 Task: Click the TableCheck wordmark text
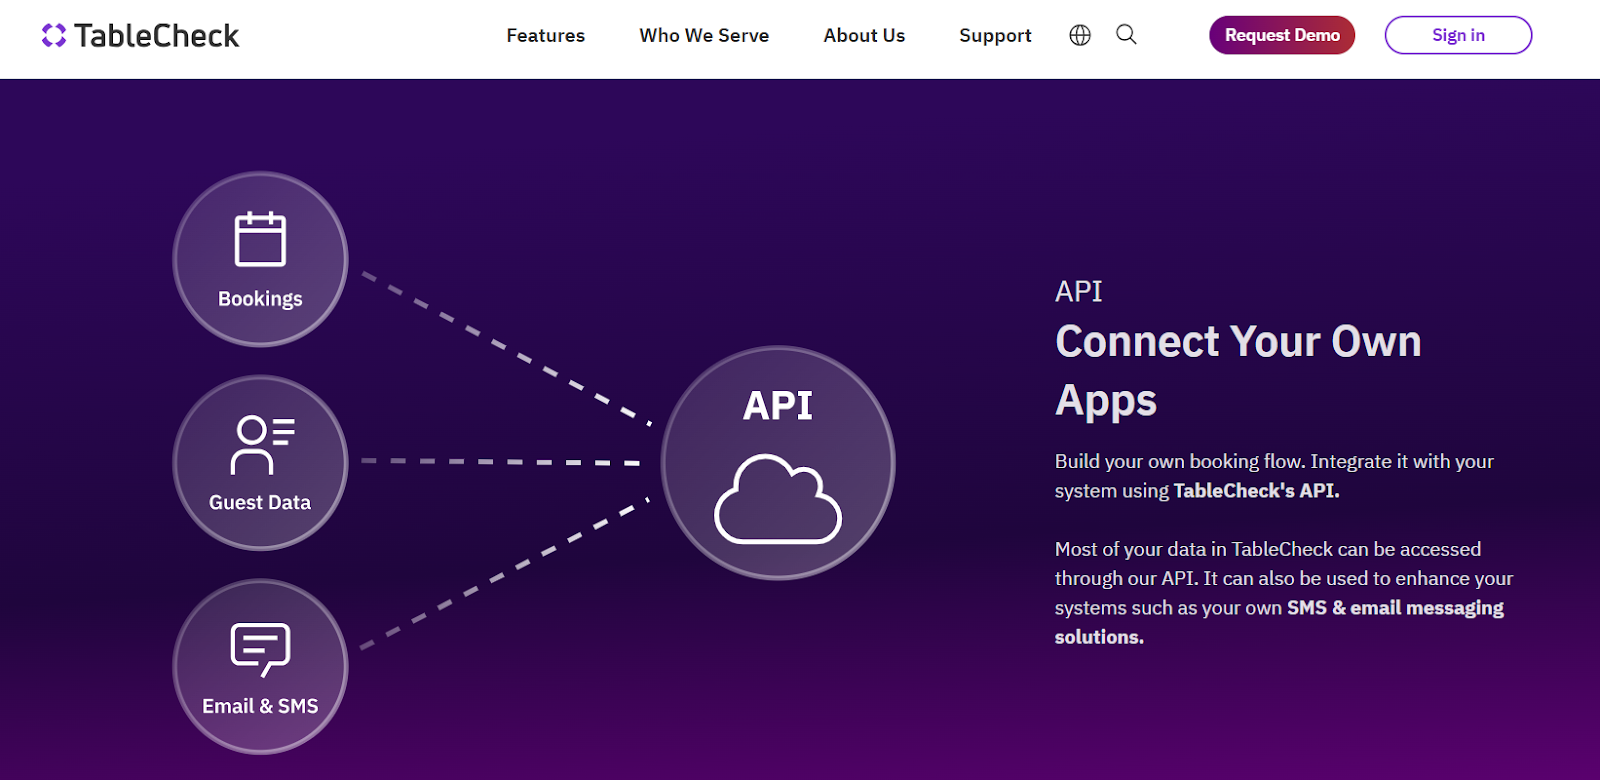point(157,36)
